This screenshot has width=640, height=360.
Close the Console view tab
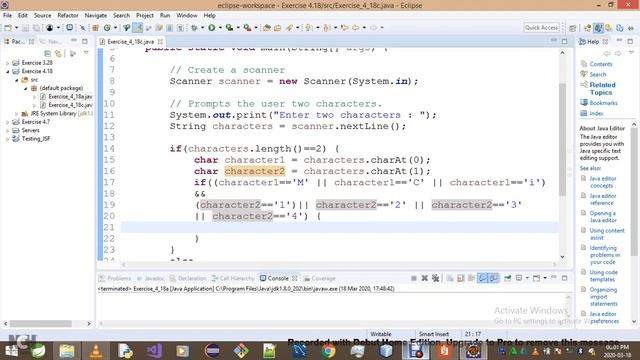point(295,278)
